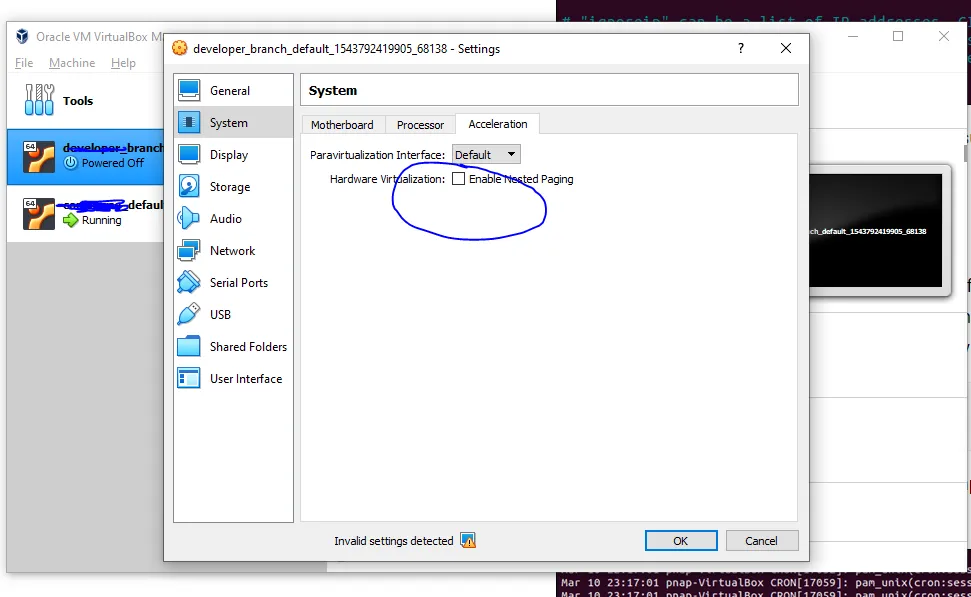Open the Help menu in VirtualBox Manager

(x=123, y=63)
